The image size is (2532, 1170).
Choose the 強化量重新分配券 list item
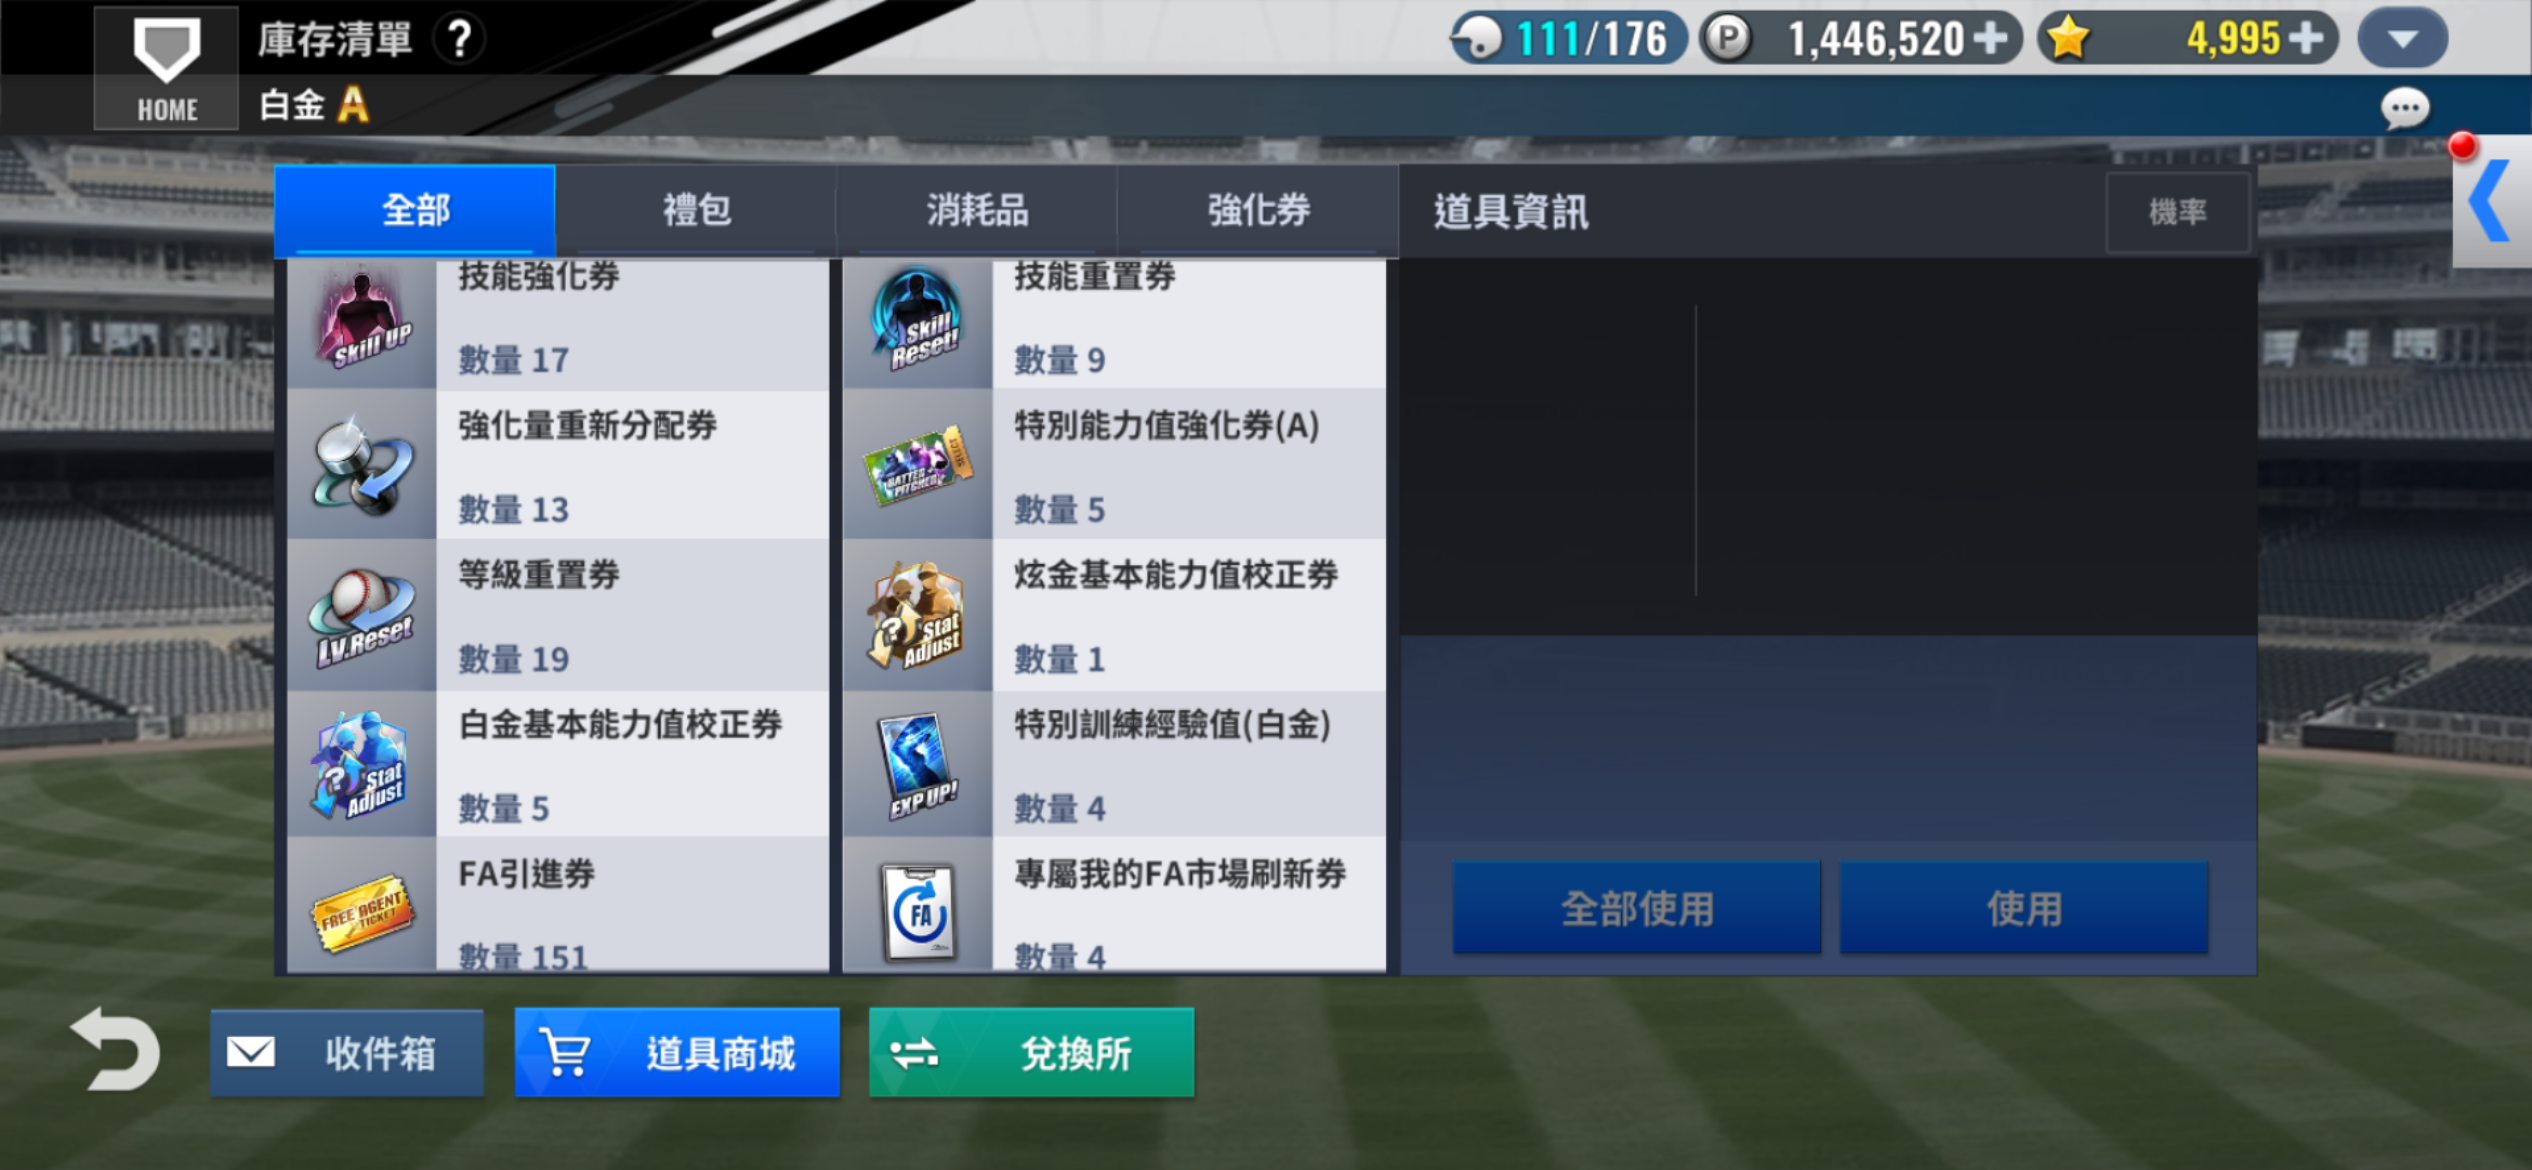[558, 465]
